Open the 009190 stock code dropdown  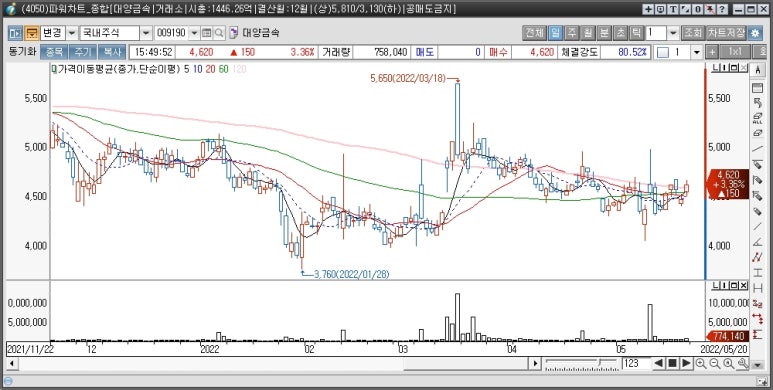click(194, 33)
